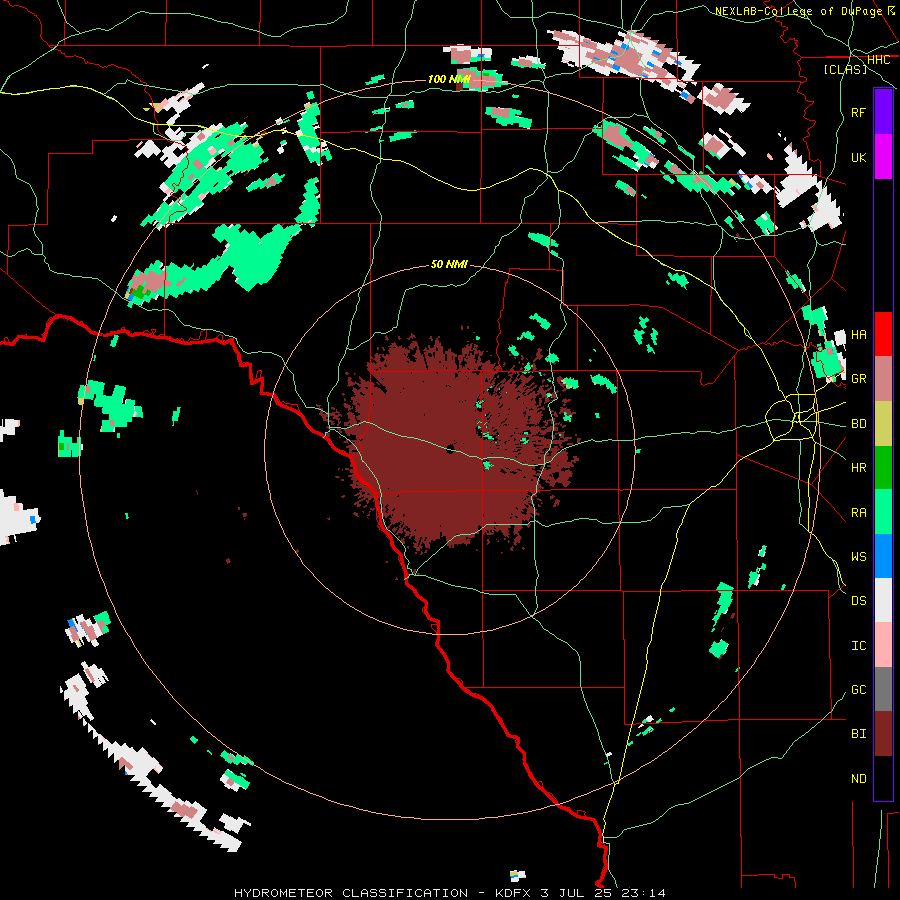Click the BI legend label

click(x=858, y=734)
